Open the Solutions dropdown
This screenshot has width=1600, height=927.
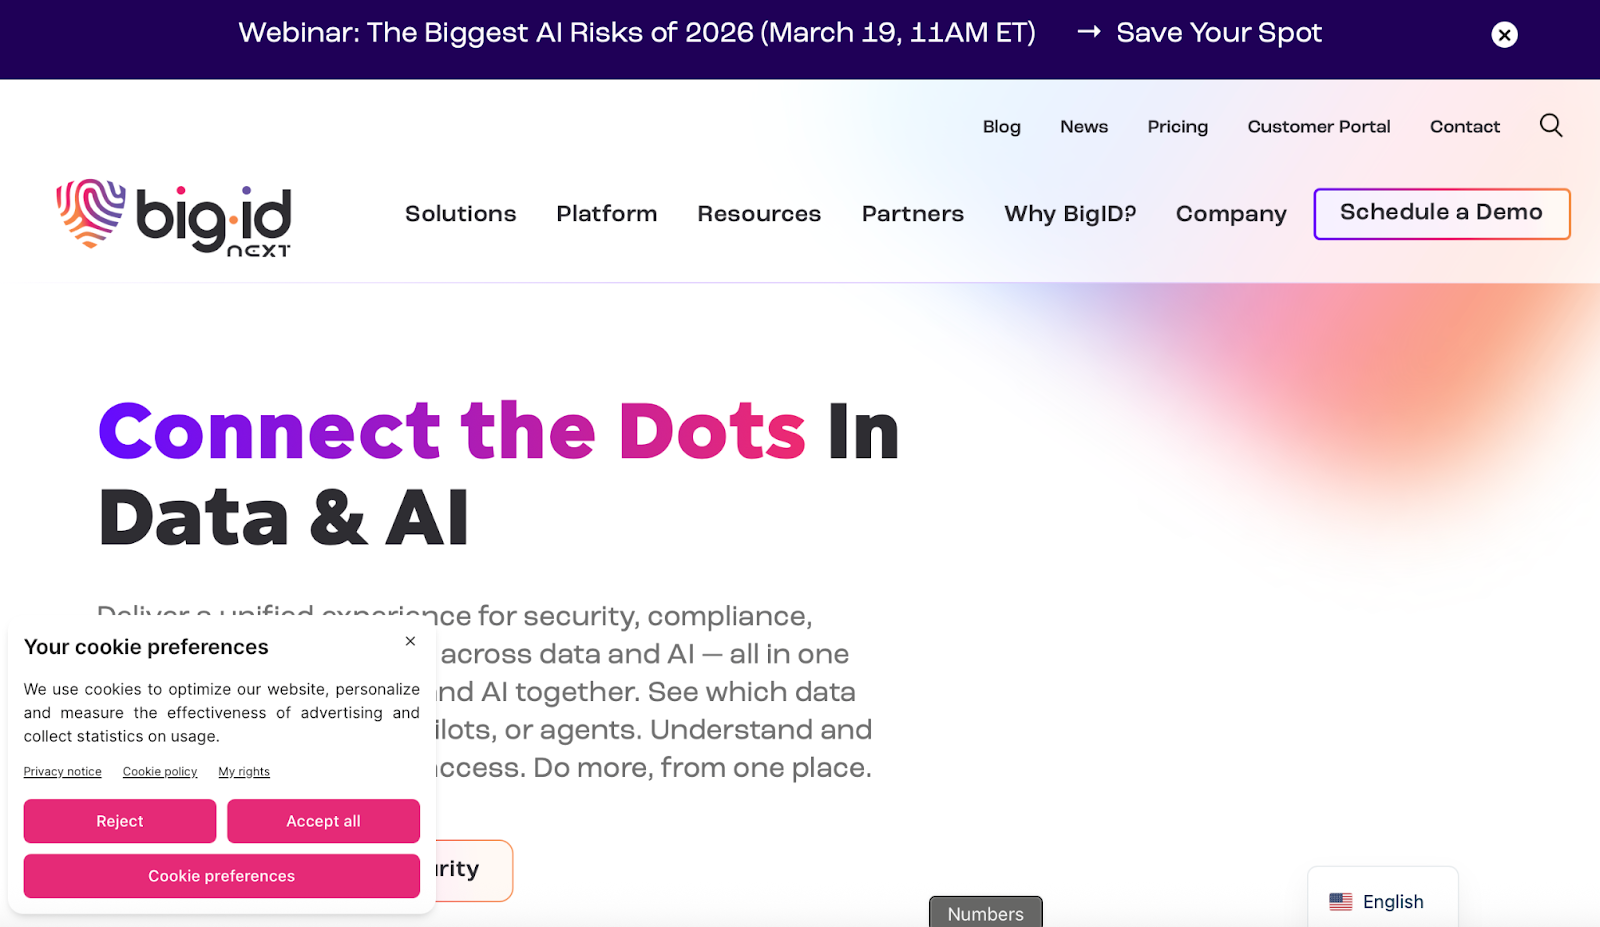(x=460, y=213)
